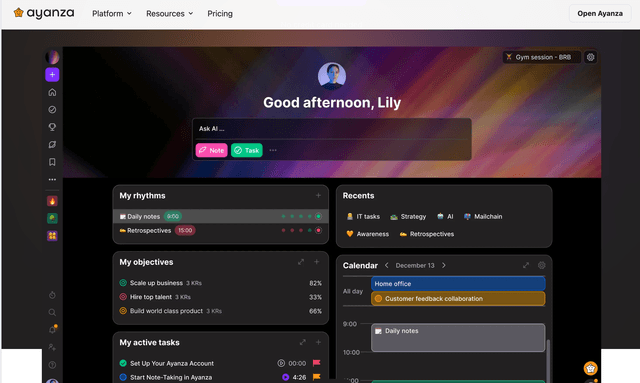Viewport: 640px width, 383px height.
Task: Add a new rhythm with plus icon
Action: [x=318, y=196]
